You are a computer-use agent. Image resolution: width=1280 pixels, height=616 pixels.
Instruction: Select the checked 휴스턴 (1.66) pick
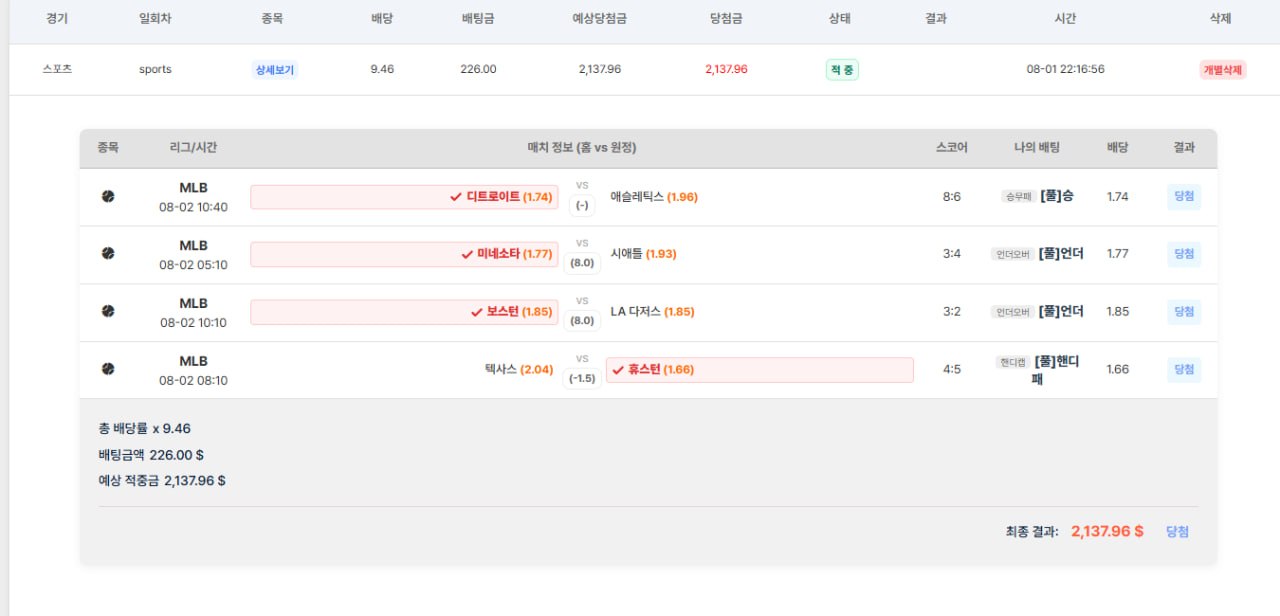tap(759, 370)
